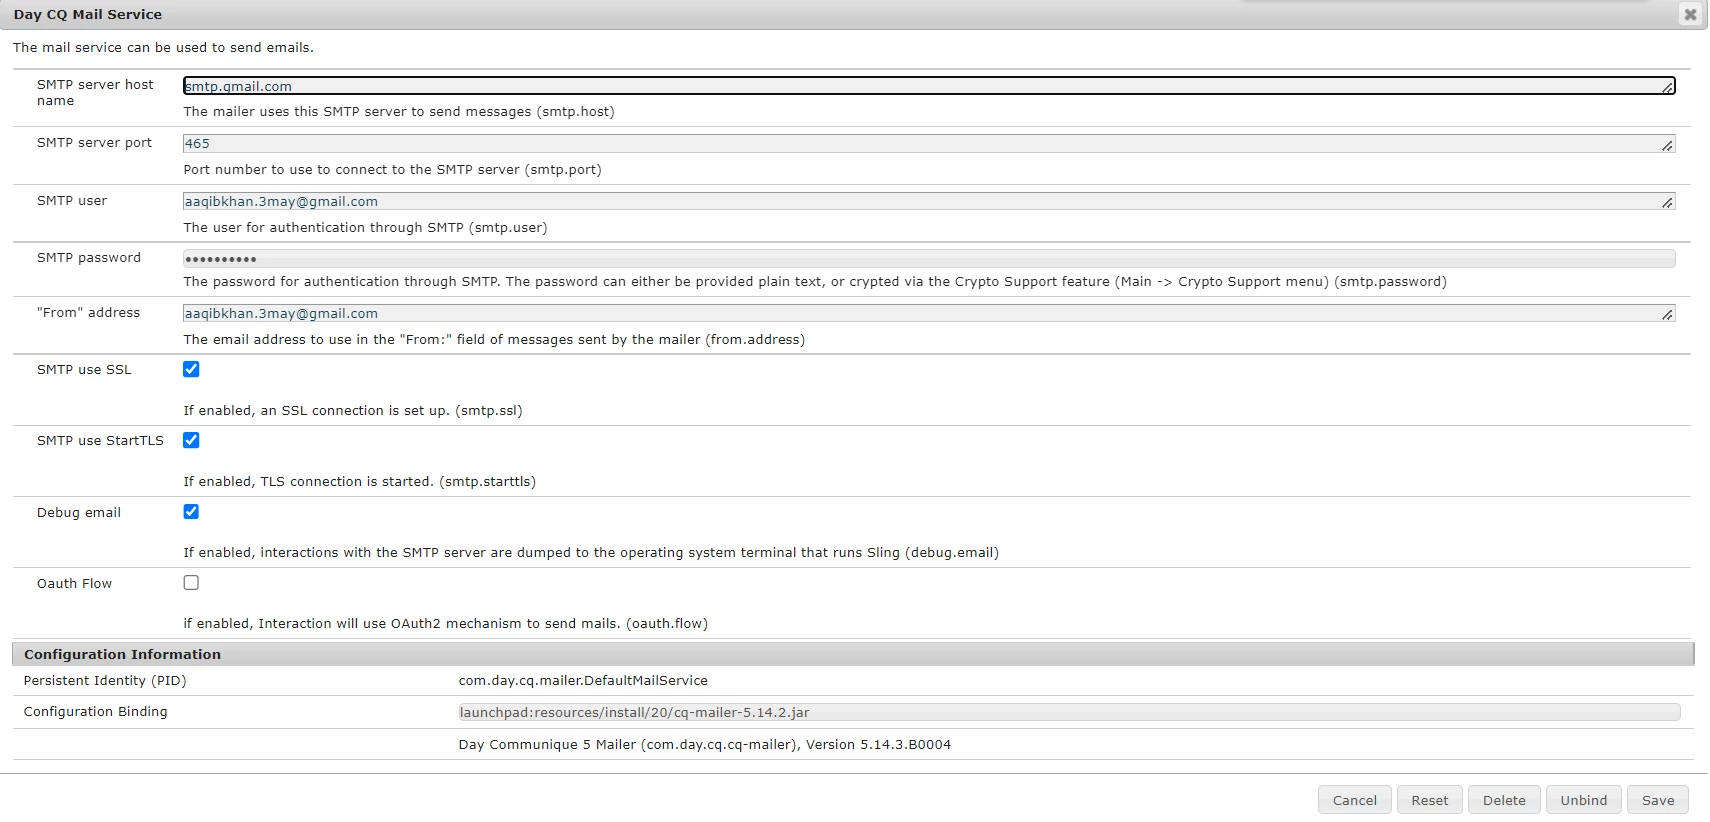Image resolution: width=1710 pixels, height=822 pixels.
Task: Click resize handle of "From" address field
Action: click(x=1667, y=315)
